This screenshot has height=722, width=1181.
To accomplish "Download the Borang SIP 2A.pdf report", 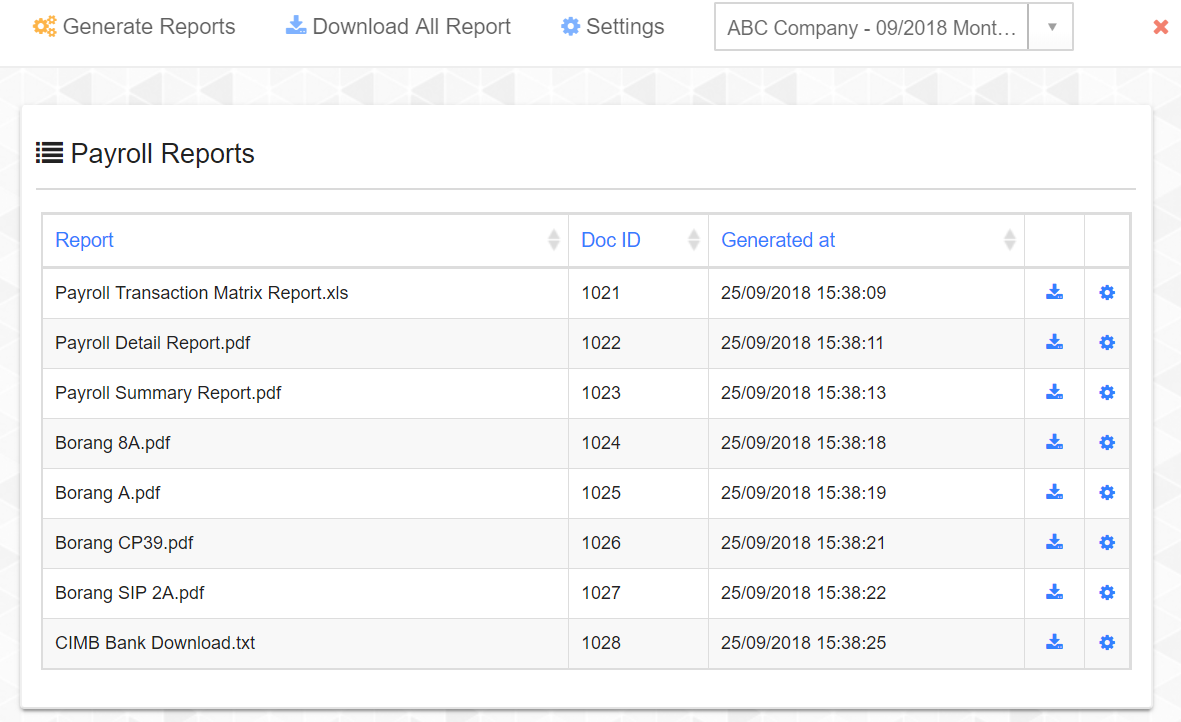I will [1054, 592].
